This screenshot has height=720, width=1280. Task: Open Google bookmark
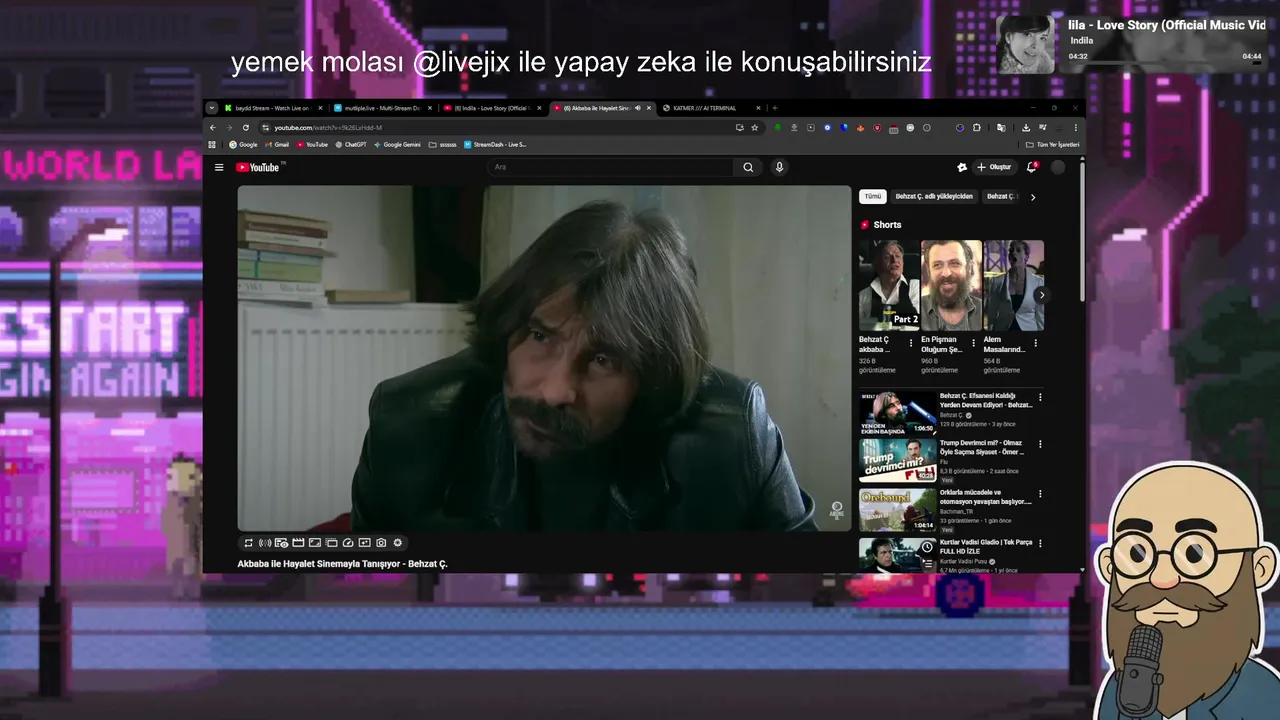coord(243,145)
